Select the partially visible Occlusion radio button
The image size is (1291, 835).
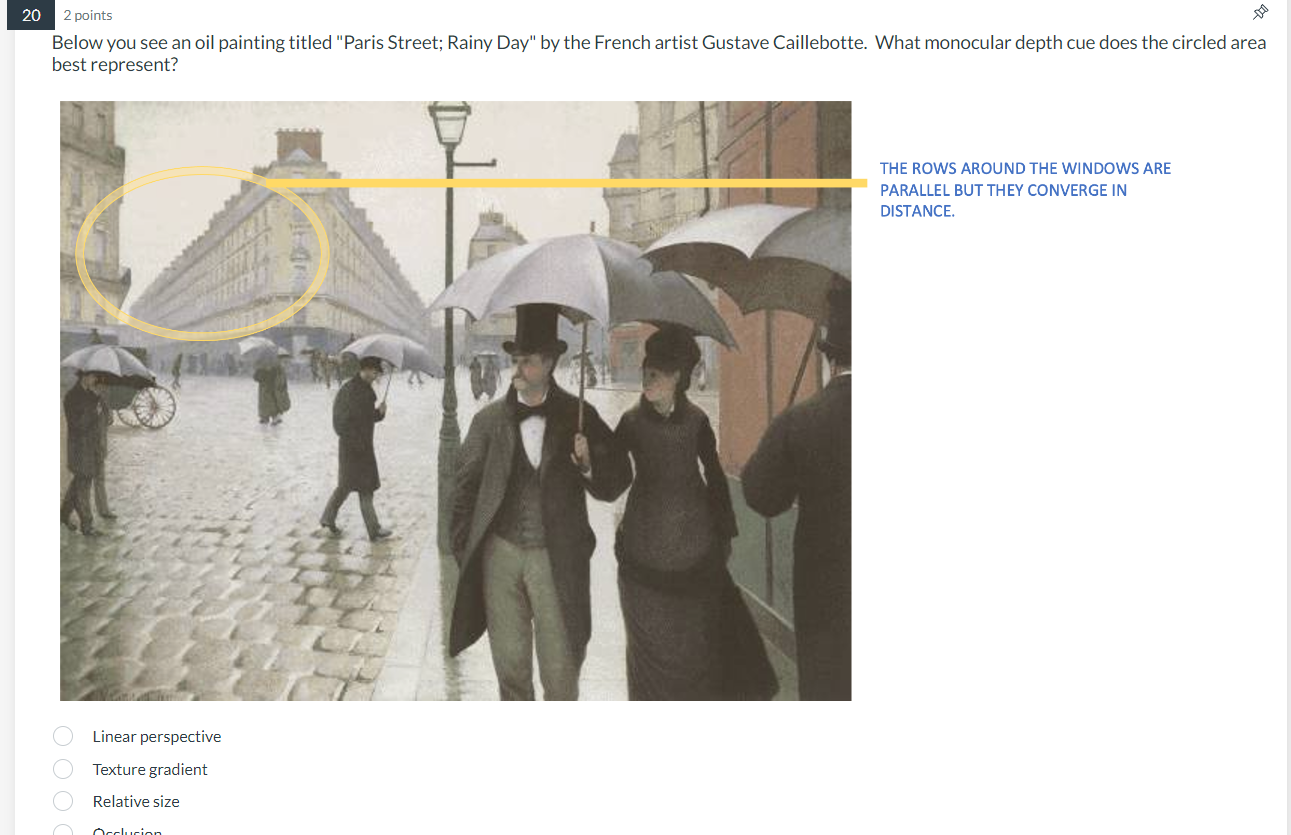(x=63, y=830)
